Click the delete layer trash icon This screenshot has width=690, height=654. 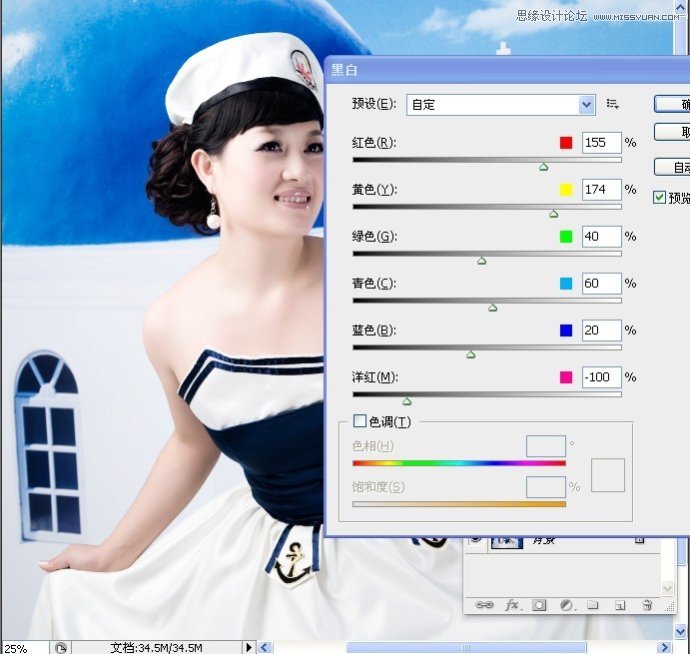pos(647,605)
